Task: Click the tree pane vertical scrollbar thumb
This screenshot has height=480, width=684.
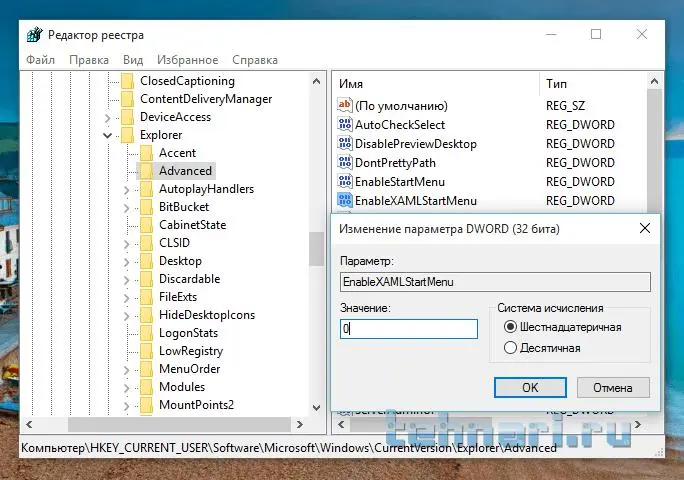Action: click(316, 249)
